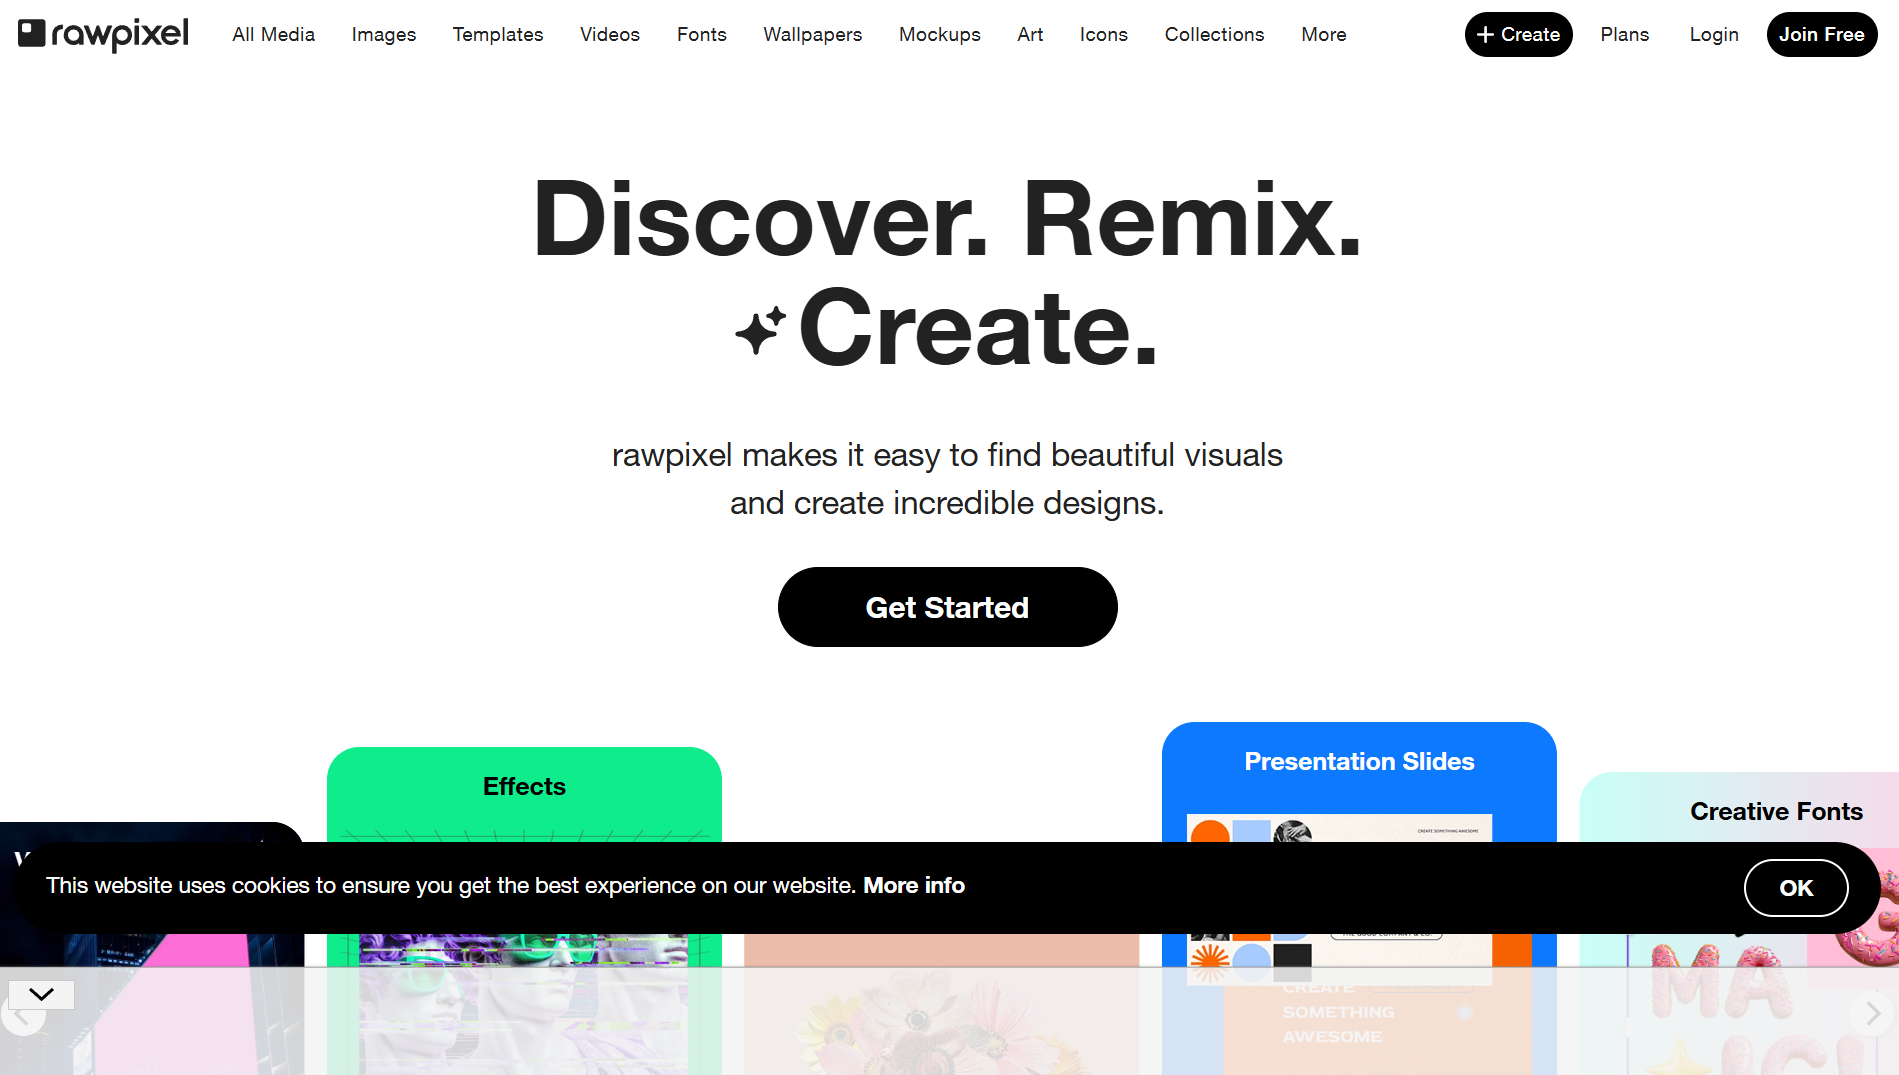Click the sparkle icon beside Create heading
This screenshot has width=1899, height=1075.
[x=760, y=331]
